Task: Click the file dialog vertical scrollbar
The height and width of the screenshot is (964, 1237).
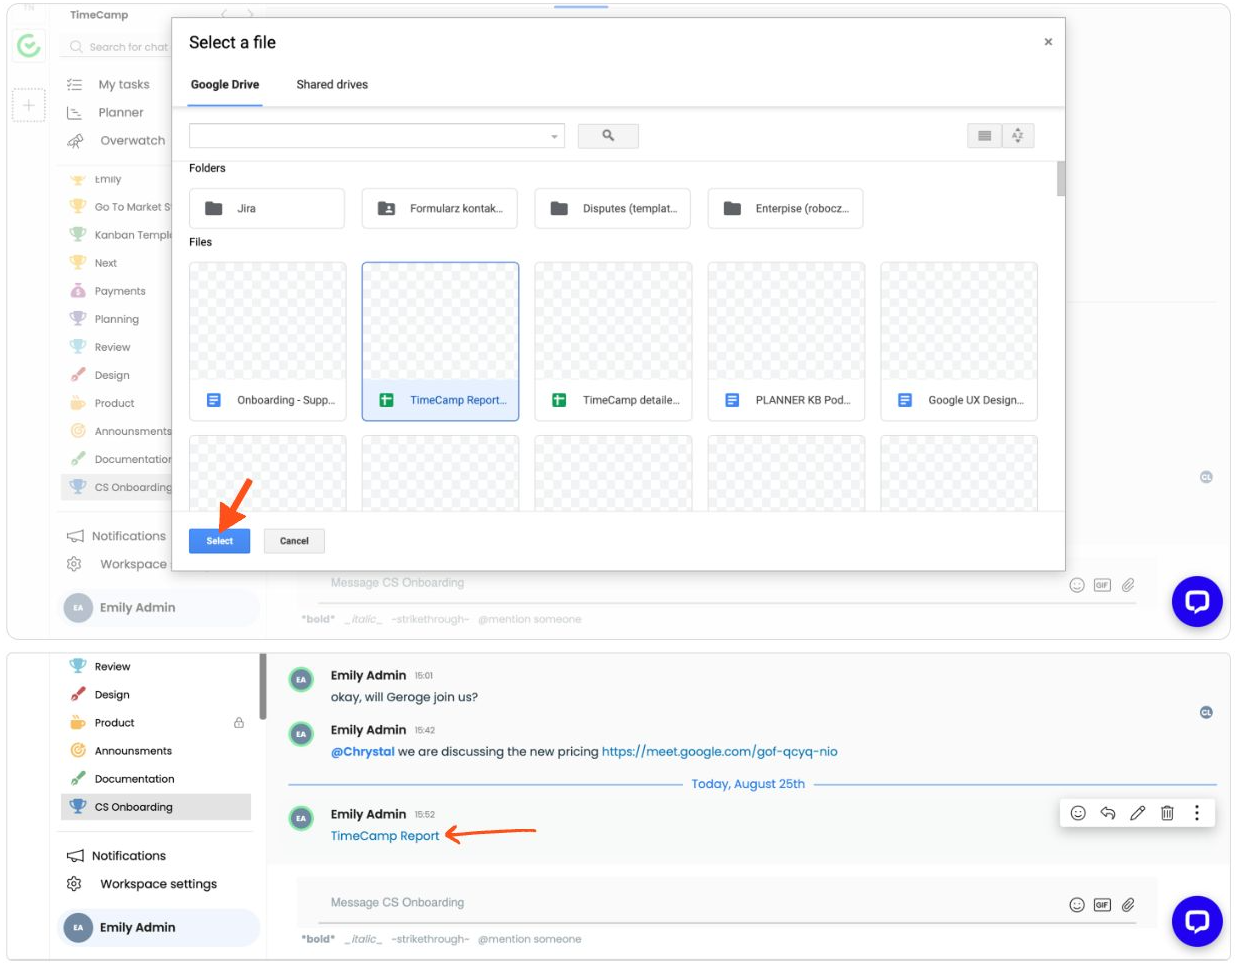Action: pyautogui.click(x=1060, y=180)
